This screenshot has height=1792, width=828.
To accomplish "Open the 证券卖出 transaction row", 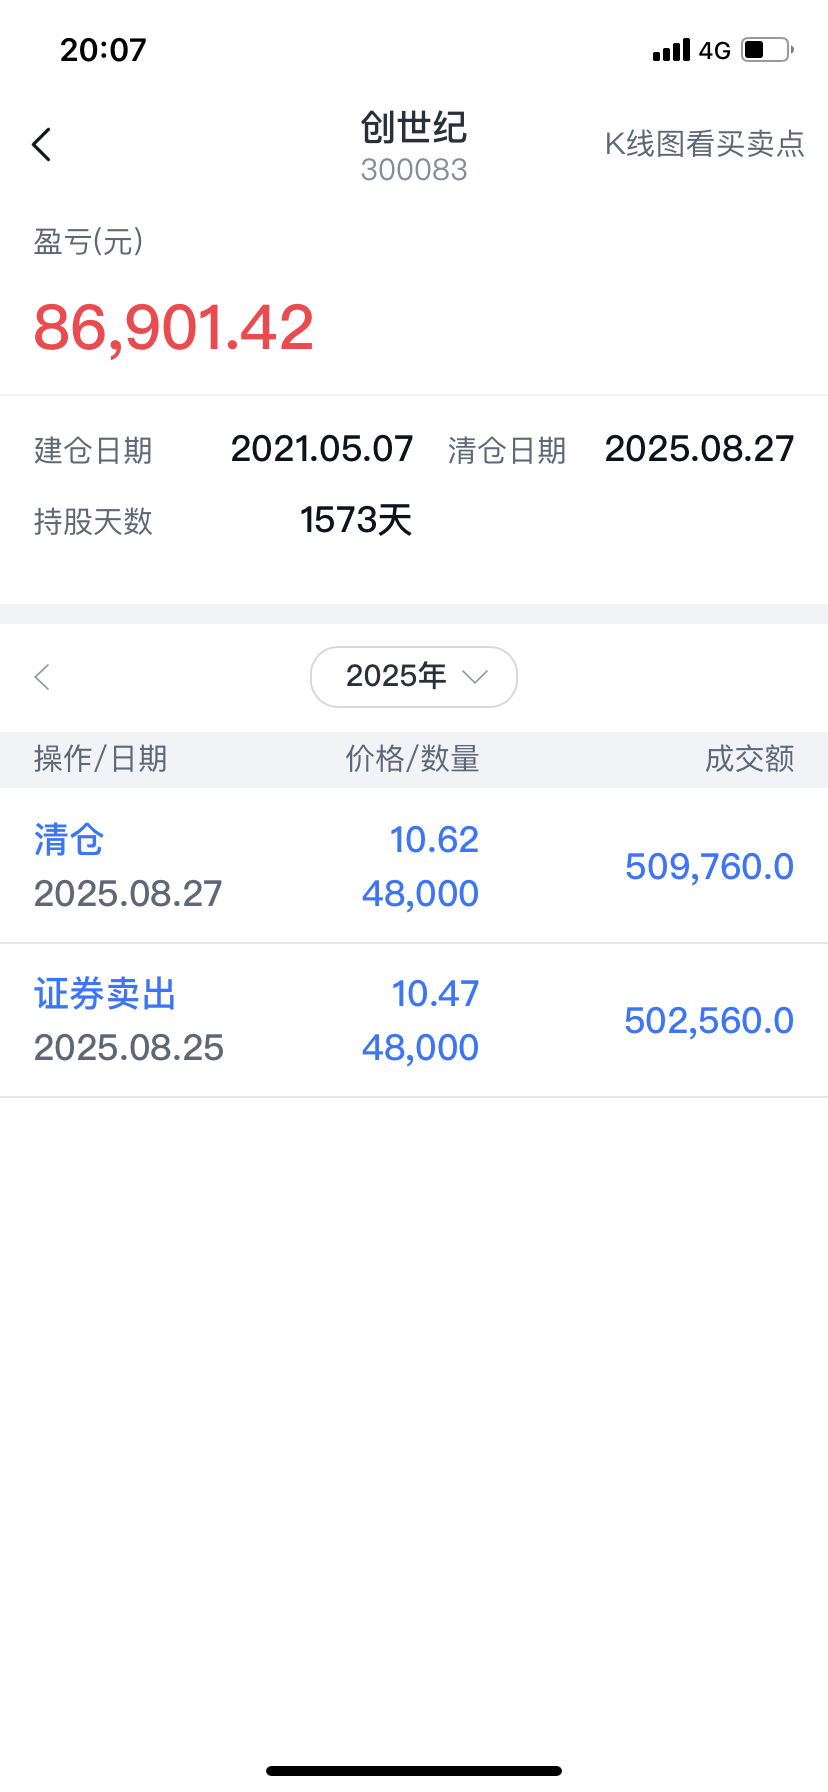I will click(414, 1020).
